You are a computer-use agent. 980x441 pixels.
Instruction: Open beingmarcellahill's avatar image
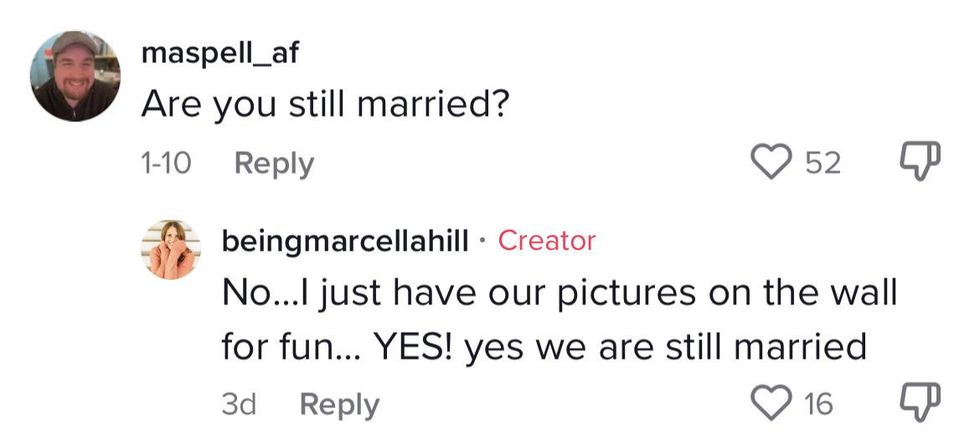(170, 249)
